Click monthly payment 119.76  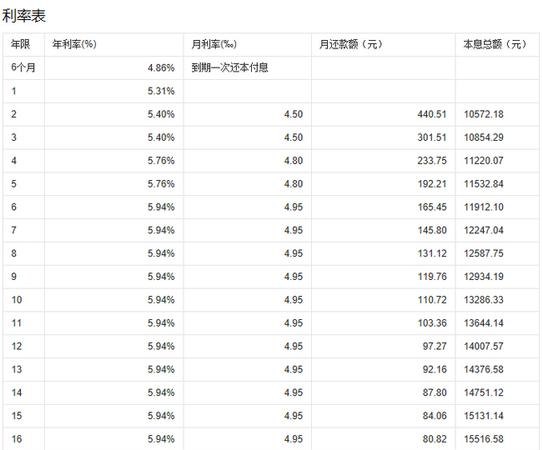(x=432, y=277)
